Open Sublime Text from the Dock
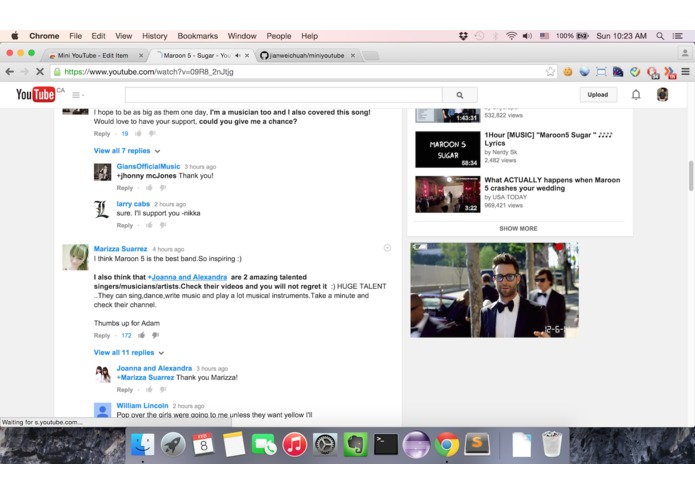Viewport: 695px width, 494px height. 477,443
